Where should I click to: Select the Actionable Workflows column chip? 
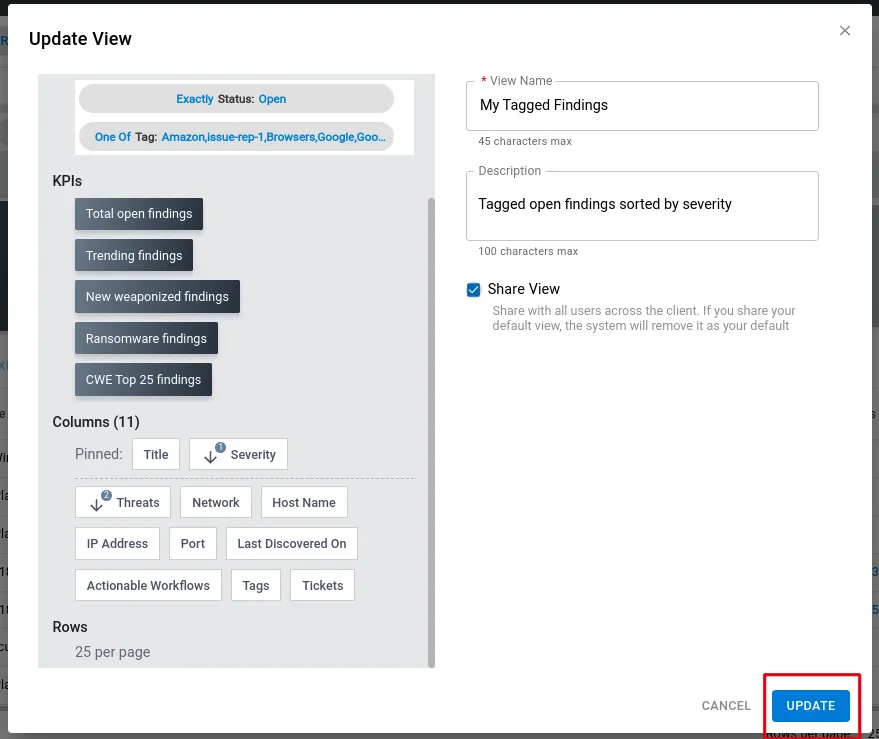coord(148,585)
